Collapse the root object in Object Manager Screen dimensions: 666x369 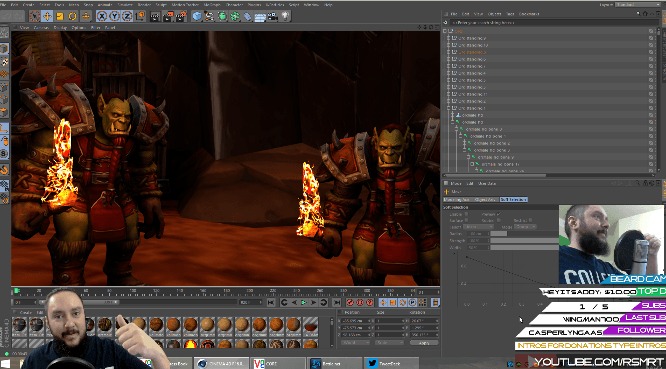point(445,31)
